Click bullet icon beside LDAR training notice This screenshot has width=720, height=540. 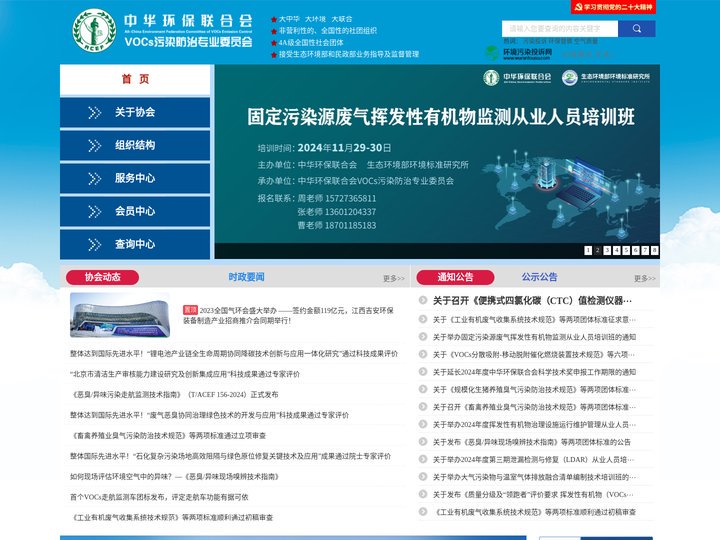tap(422, 459)
